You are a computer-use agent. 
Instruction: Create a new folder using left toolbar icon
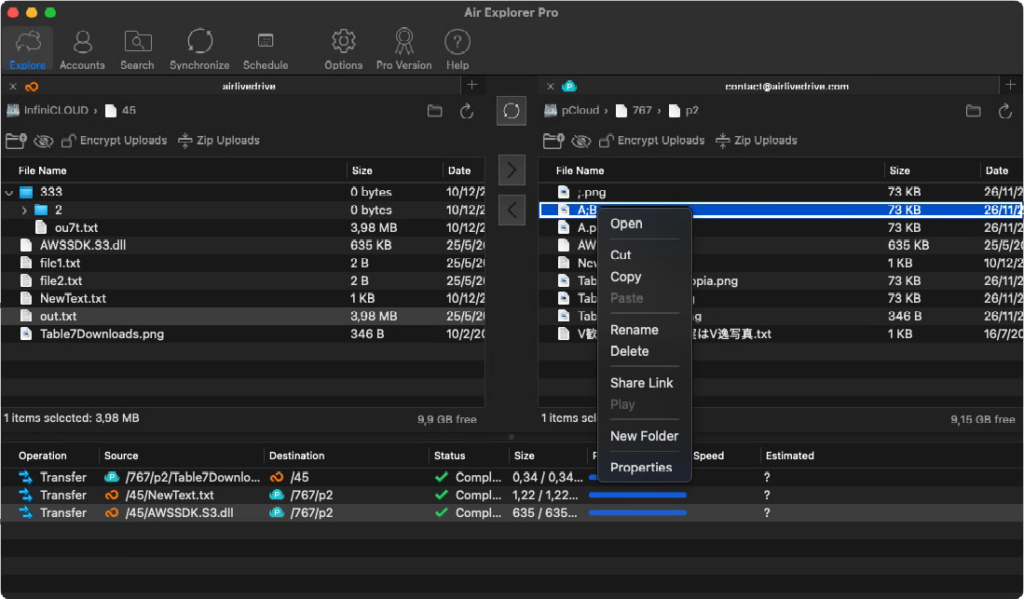point(16,140)
